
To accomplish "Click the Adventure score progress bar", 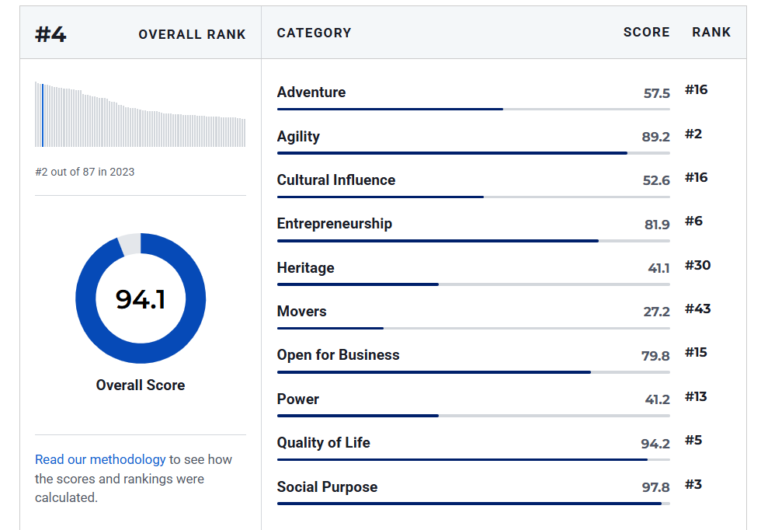I will (x=473, y=109).
